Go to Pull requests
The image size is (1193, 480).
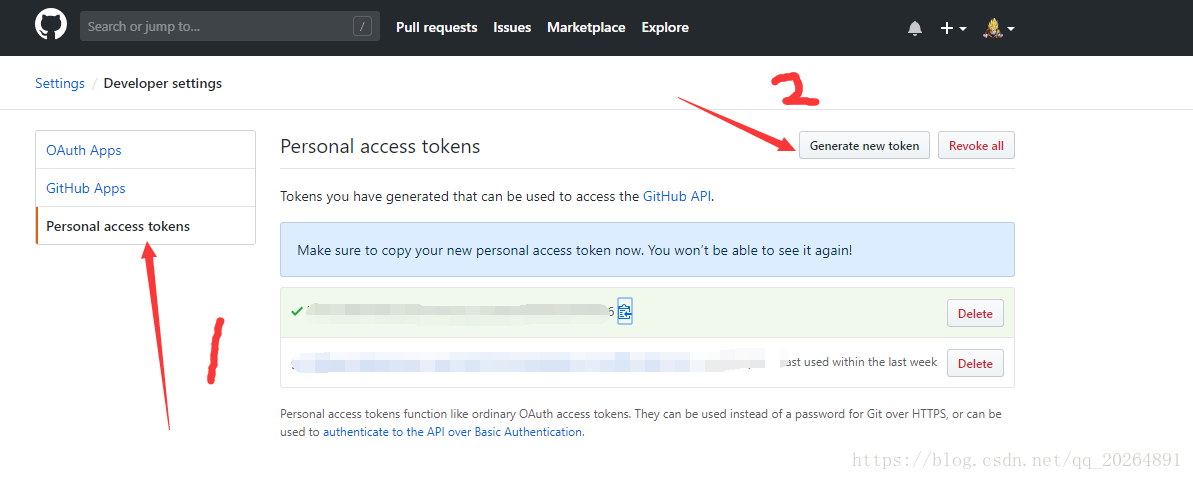[437, 27]
